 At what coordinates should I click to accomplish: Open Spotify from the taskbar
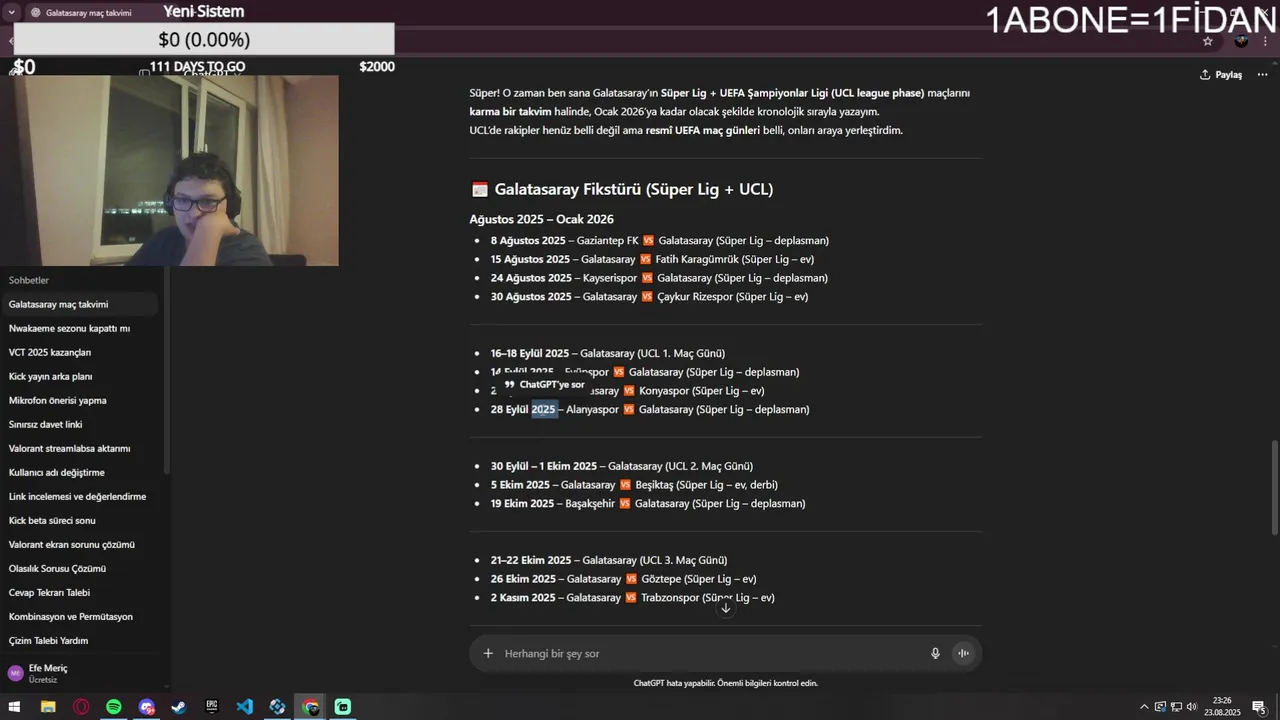[x=114, y=707]
